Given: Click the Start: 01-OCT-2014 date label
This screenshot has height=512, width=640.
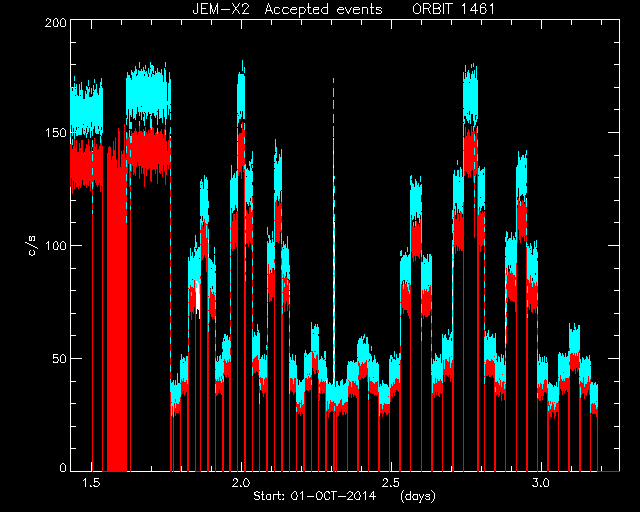Looking at the screenshot, I should (314, 496).
